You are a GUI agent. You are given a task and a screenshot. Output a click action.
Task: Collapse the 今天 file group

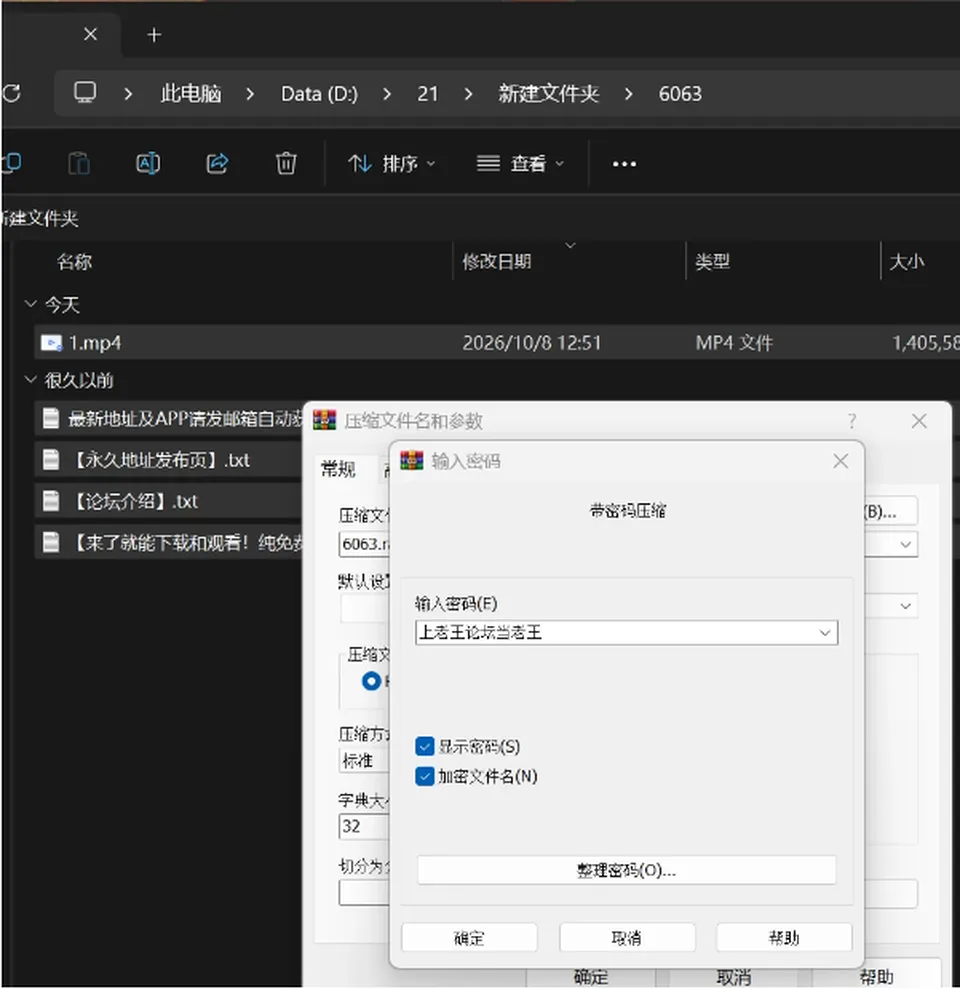[x=30, y=304]
